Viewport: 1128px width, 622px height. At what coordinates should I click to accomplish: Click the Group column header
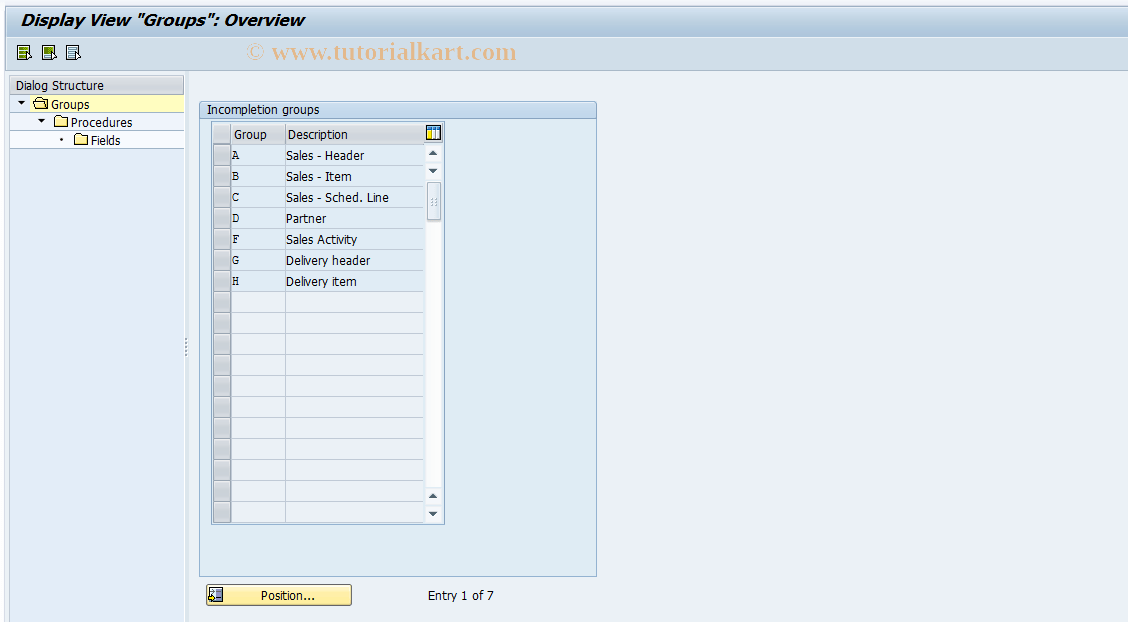(251, 133)
